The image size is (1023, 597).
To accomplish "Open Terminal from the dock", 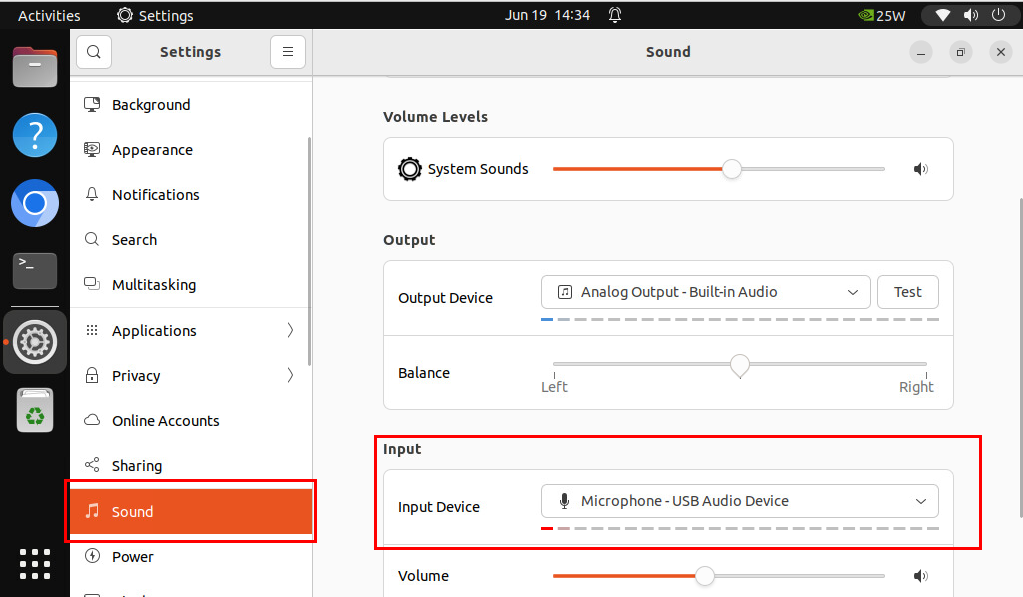I will 35,270.
